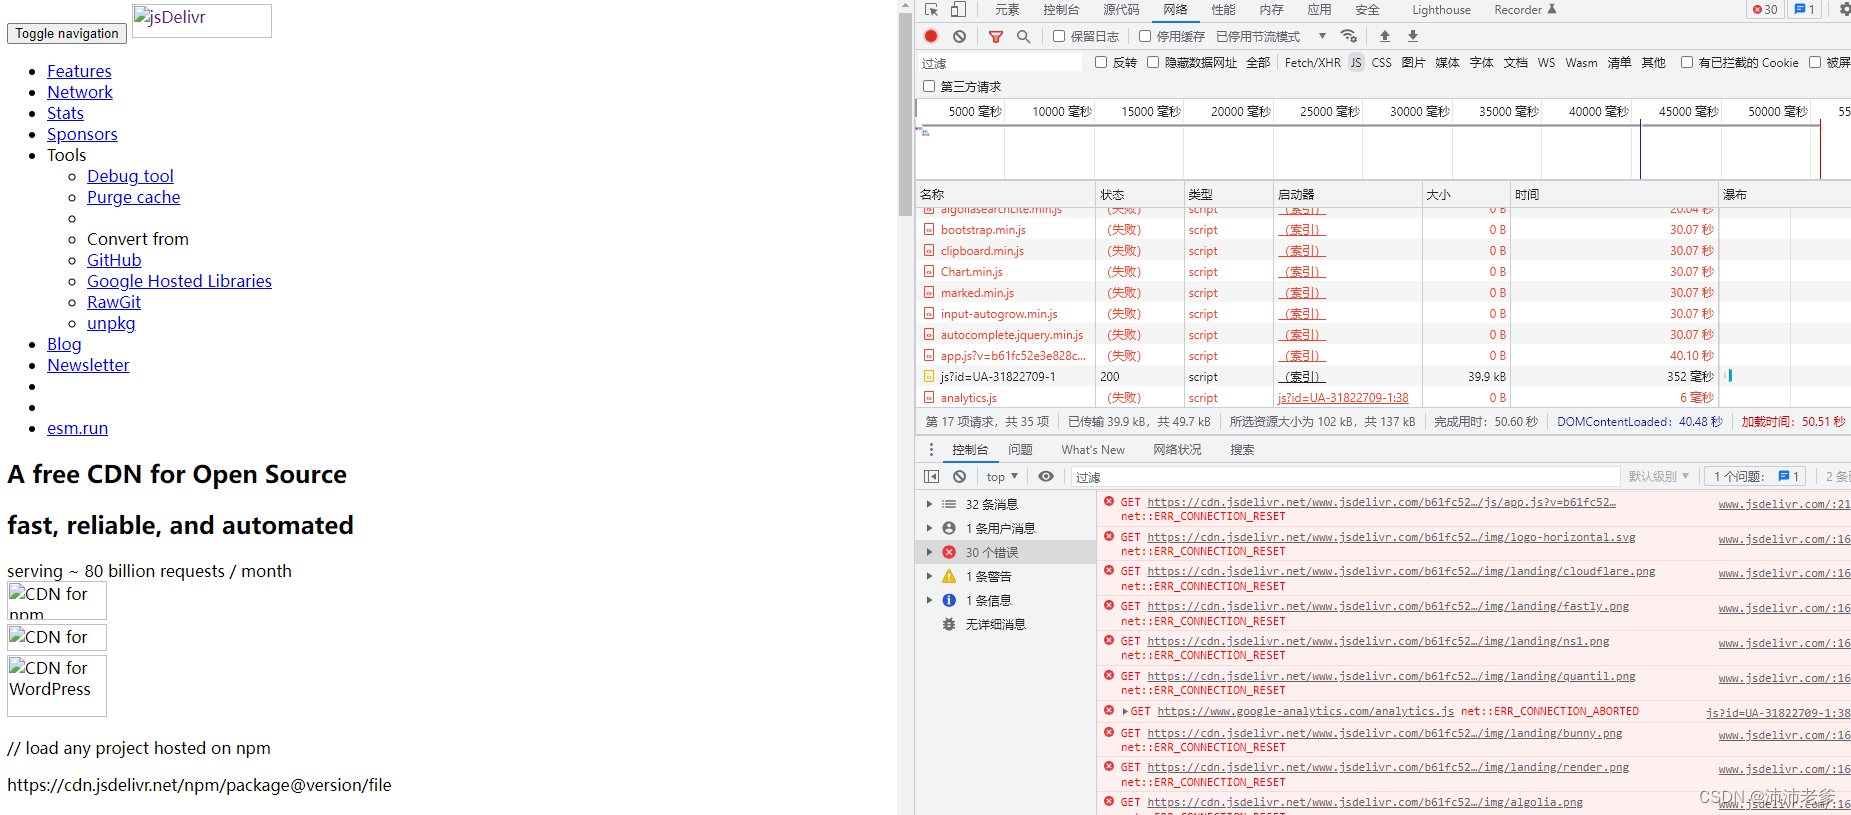
Task: Open the Purge cache link
Action: coord(134,197)
